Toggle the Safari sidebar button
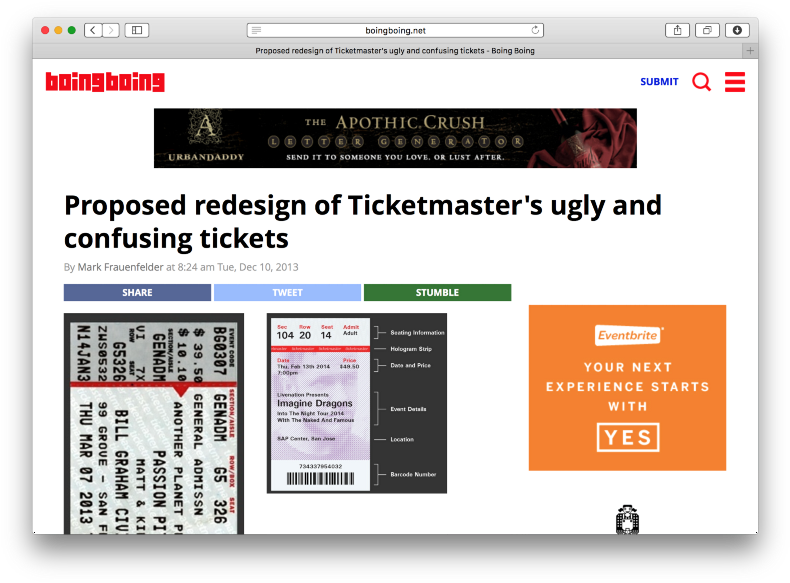The width and height of the screenshot is (790, 583). point(137,30)
